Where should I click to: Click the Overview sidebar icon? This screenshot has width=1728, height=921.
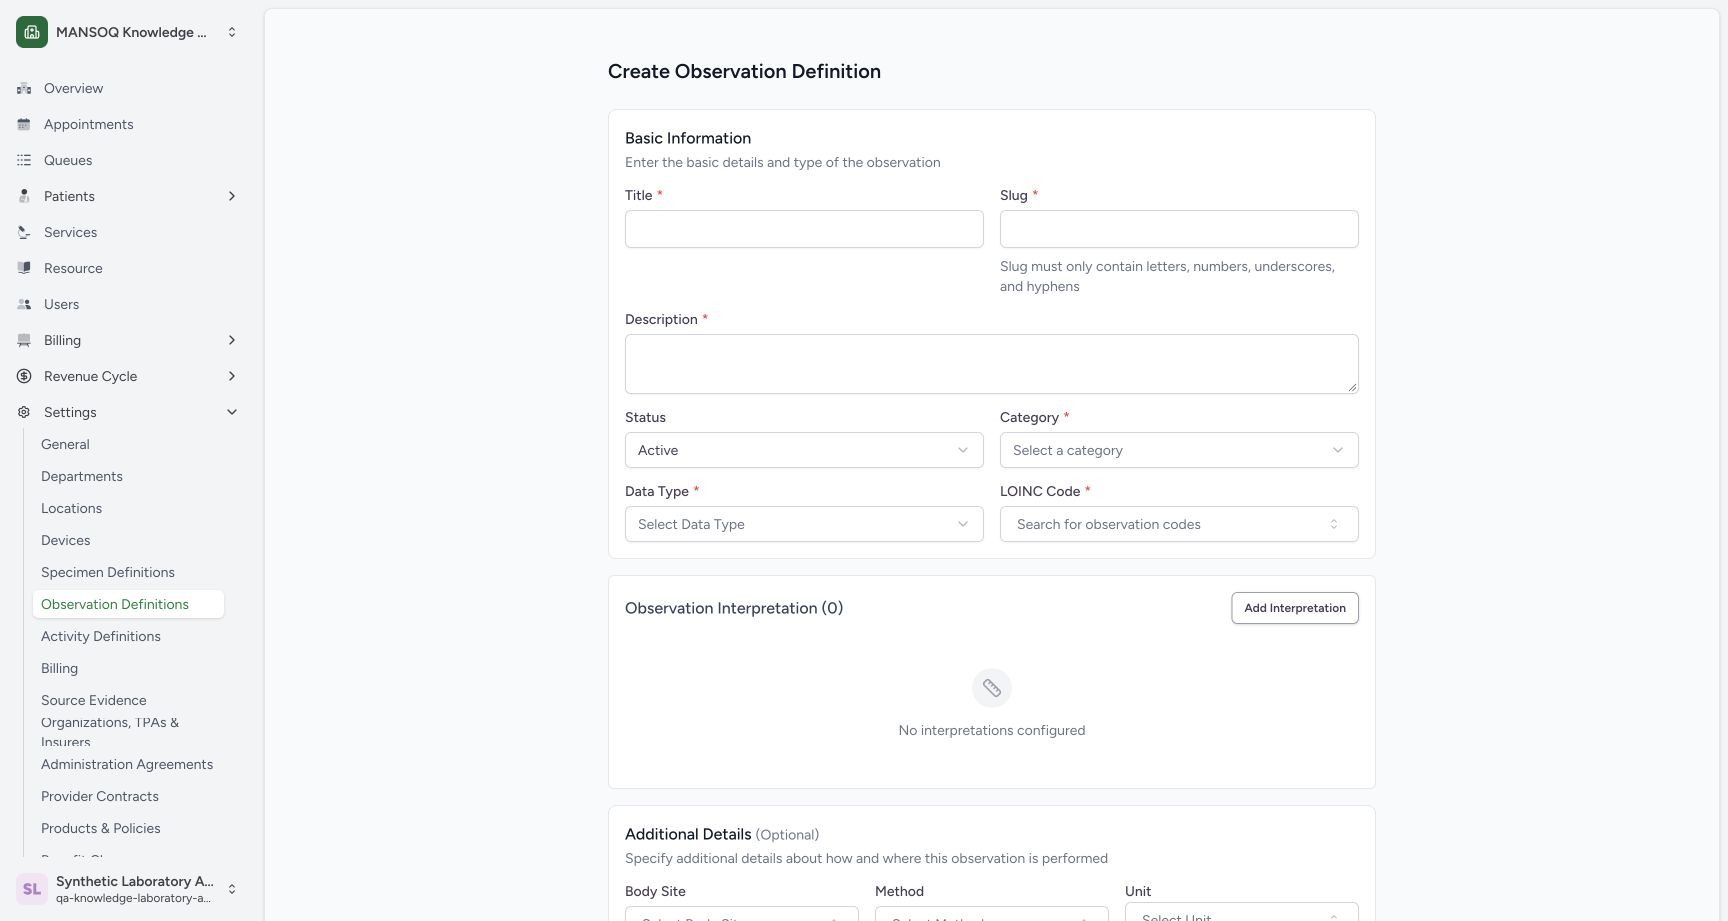(x=24, y=88)
